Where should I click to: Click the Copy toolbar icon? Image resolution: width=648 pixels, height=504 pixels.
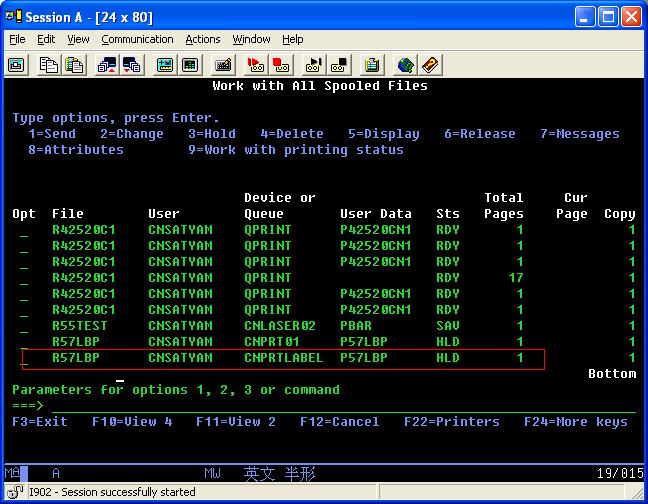(49, 65)
